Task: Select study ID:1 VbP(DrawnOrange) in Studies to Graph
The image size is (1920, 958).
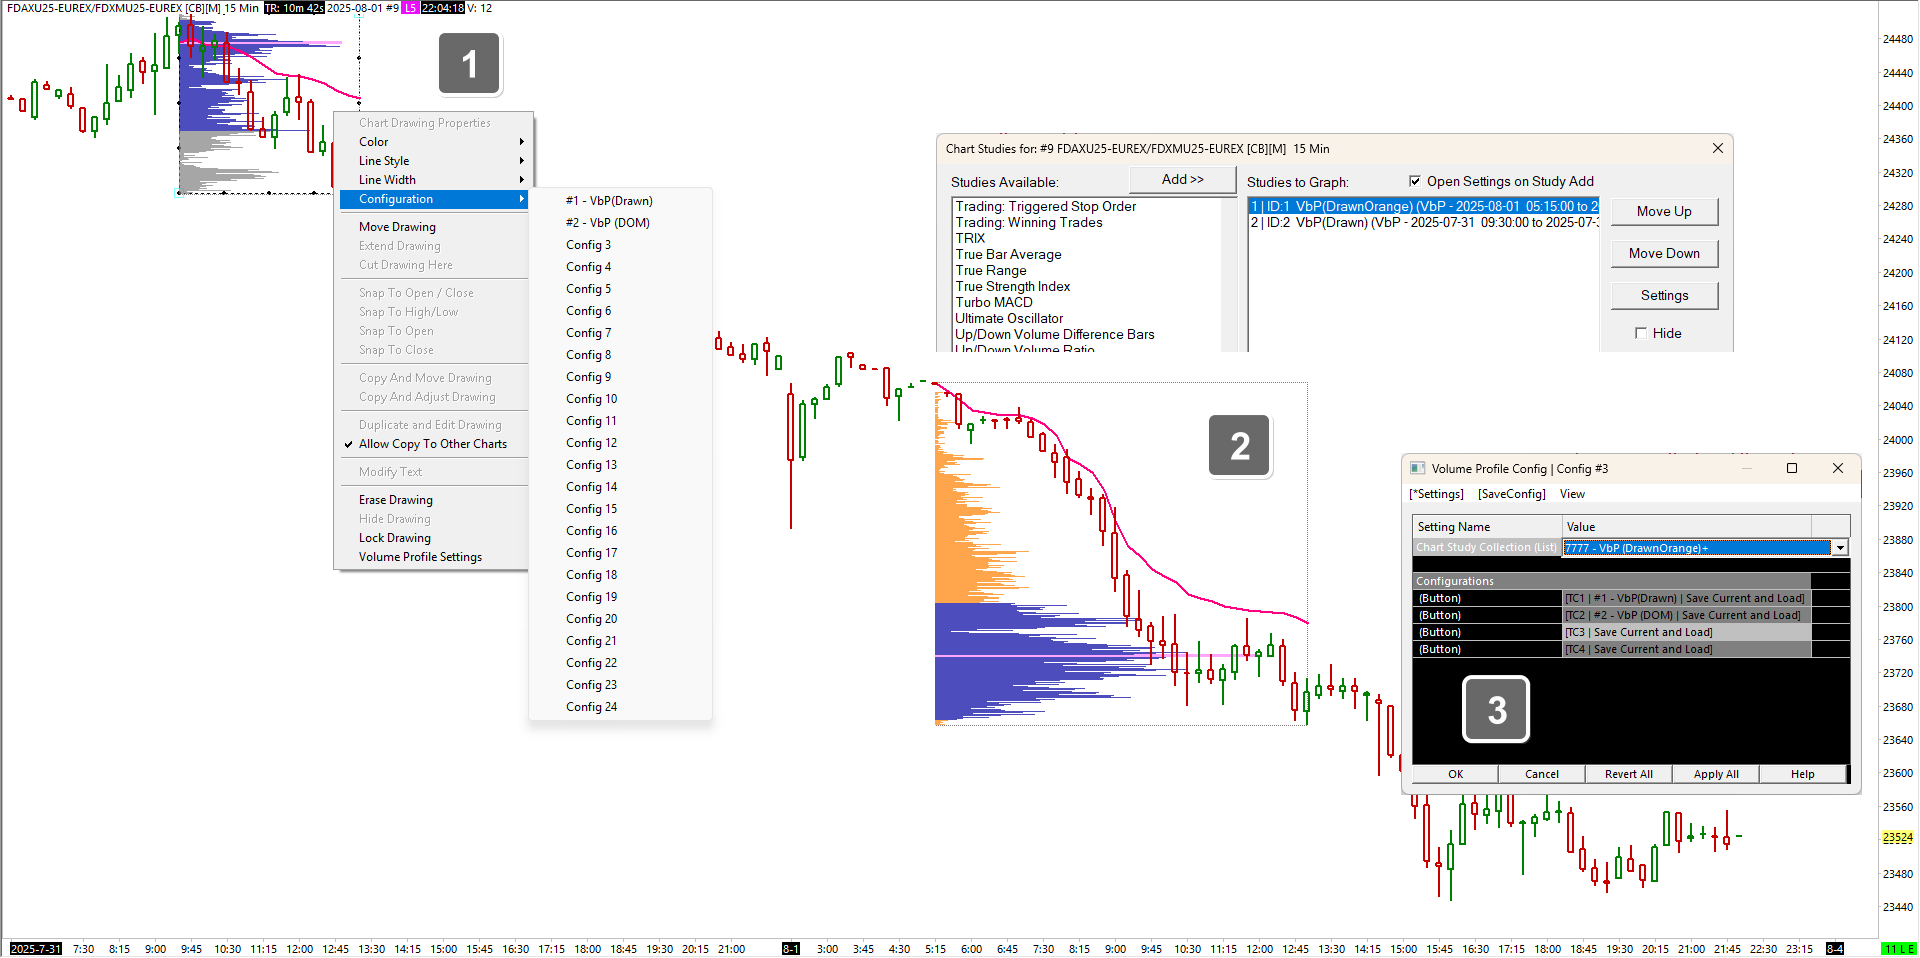Action: pyautogui.click(x=1424, y=206)
